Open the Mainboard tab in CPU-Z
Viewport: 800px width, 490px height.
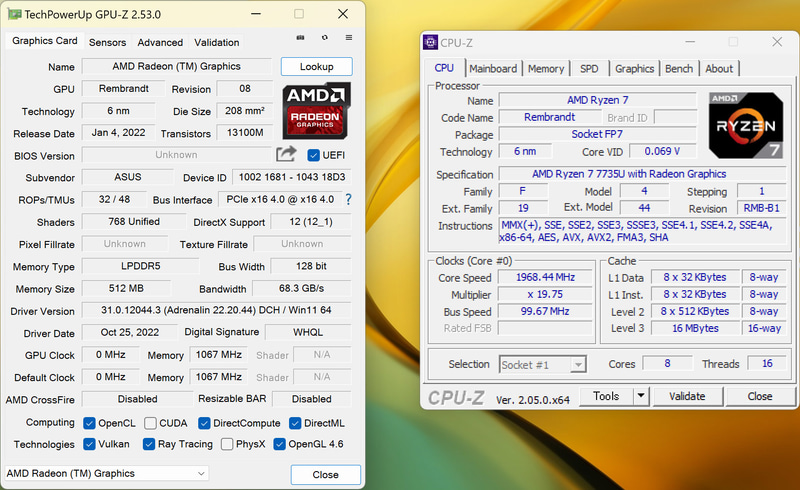pyautogui.click(x=493, y=69)
